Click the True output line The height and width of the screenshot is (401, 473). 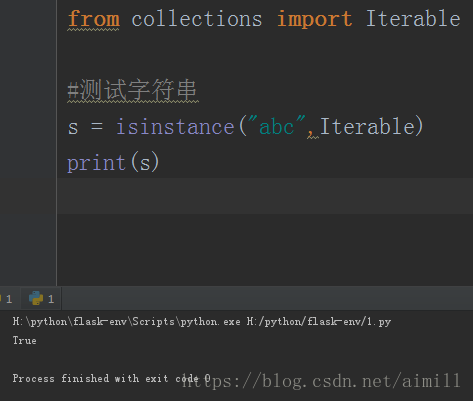point(25,341)
